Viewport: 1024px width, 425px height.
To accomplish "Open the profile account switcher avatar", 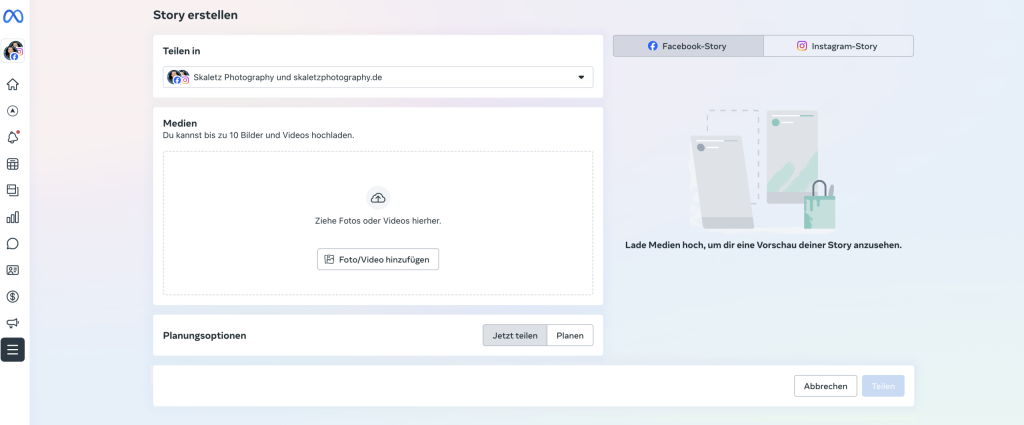I will (x=13, y=51).
